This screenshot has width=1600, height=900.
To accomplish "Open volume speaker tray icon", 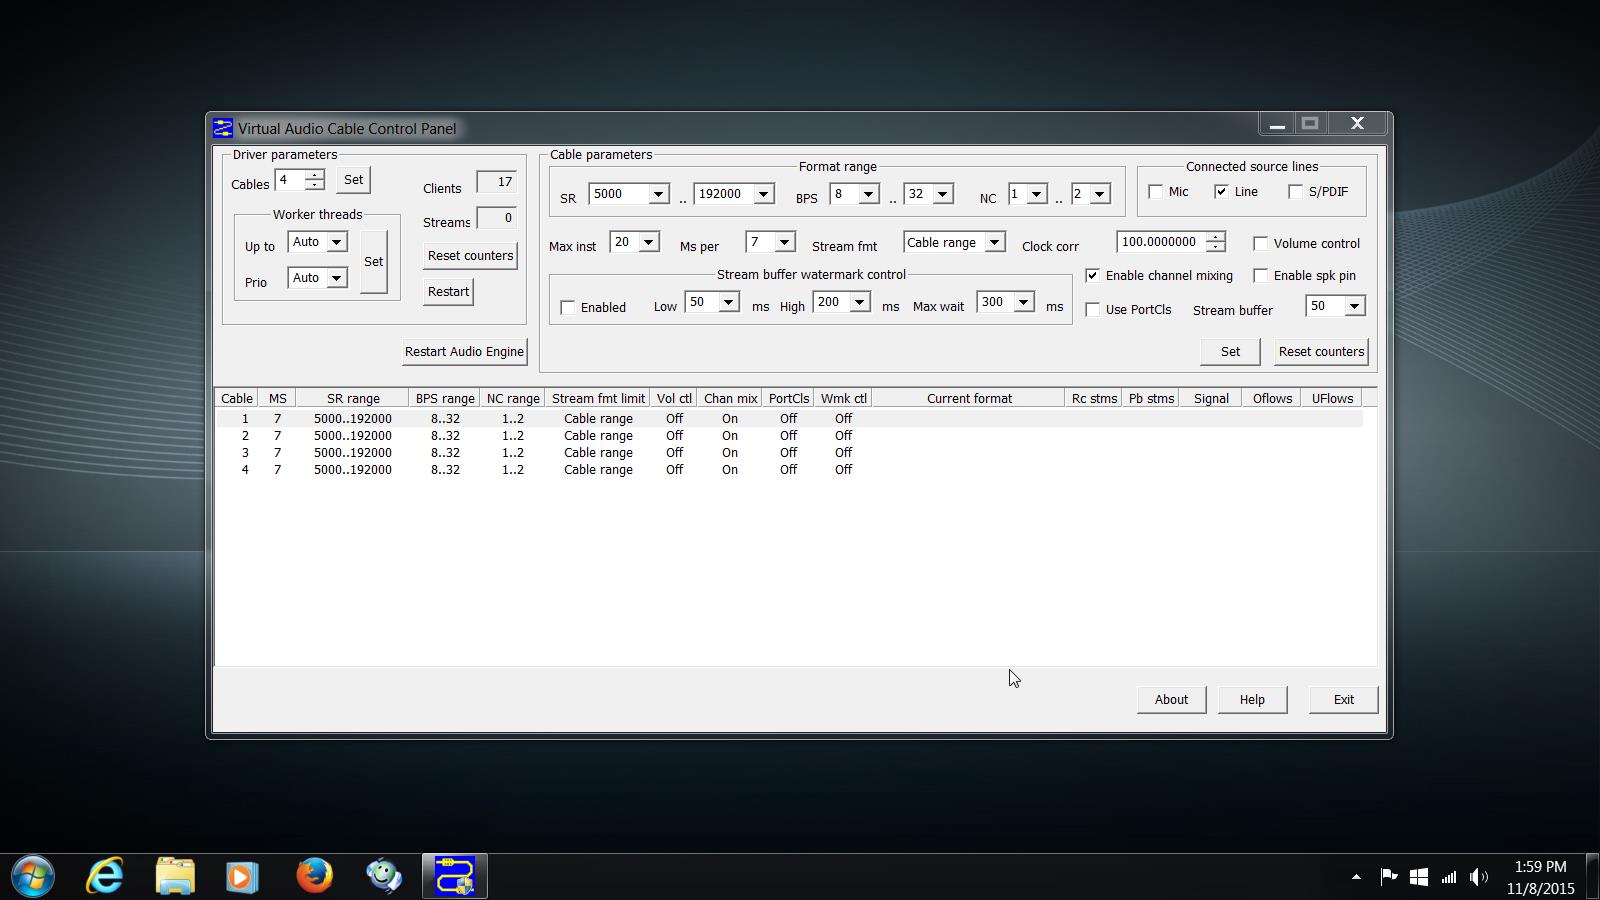I will 1479,877.
